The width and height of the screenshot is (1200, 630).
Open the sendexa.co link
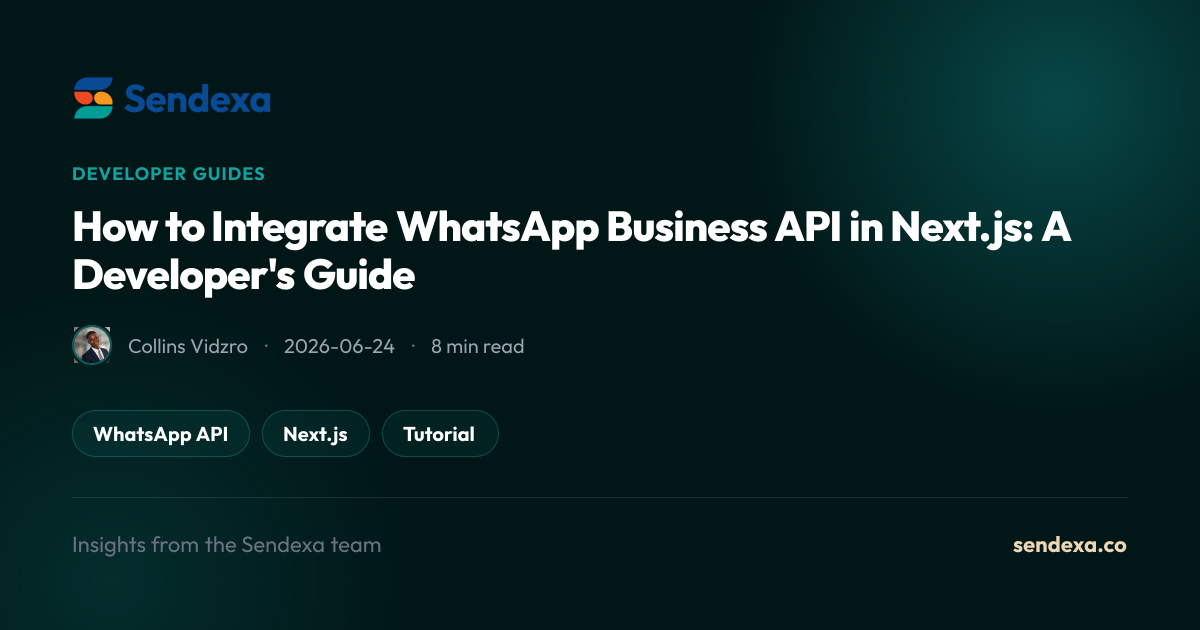click(1070, 545)
